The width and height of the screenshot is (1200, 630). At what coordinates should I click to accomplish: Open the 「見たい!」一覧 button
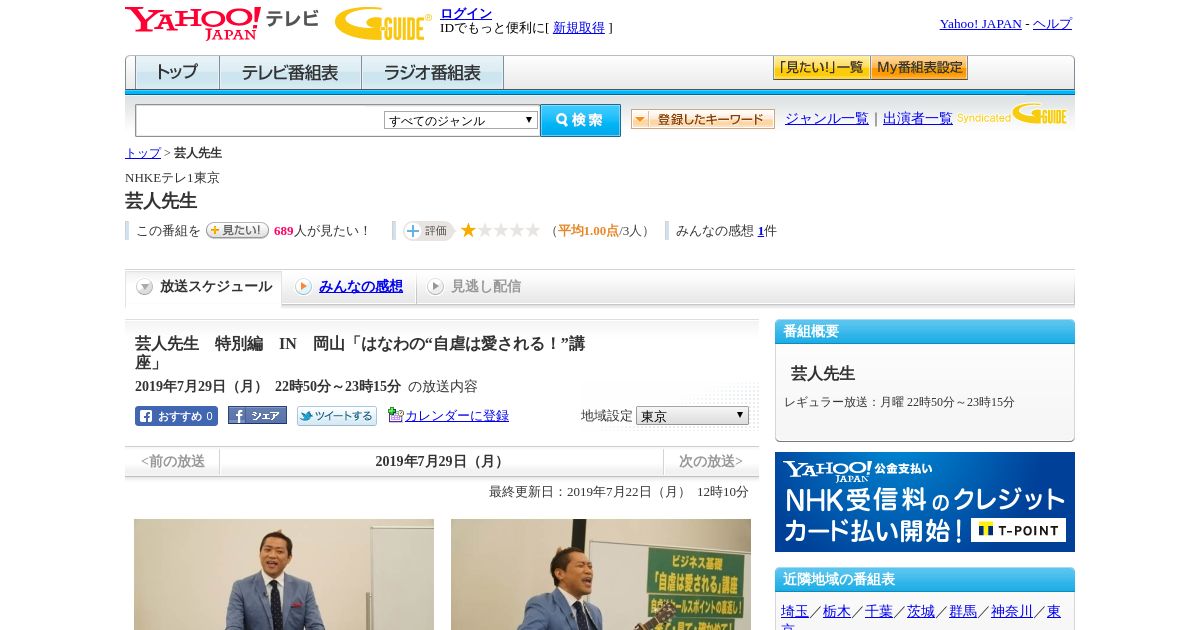[x=821, y=68]
